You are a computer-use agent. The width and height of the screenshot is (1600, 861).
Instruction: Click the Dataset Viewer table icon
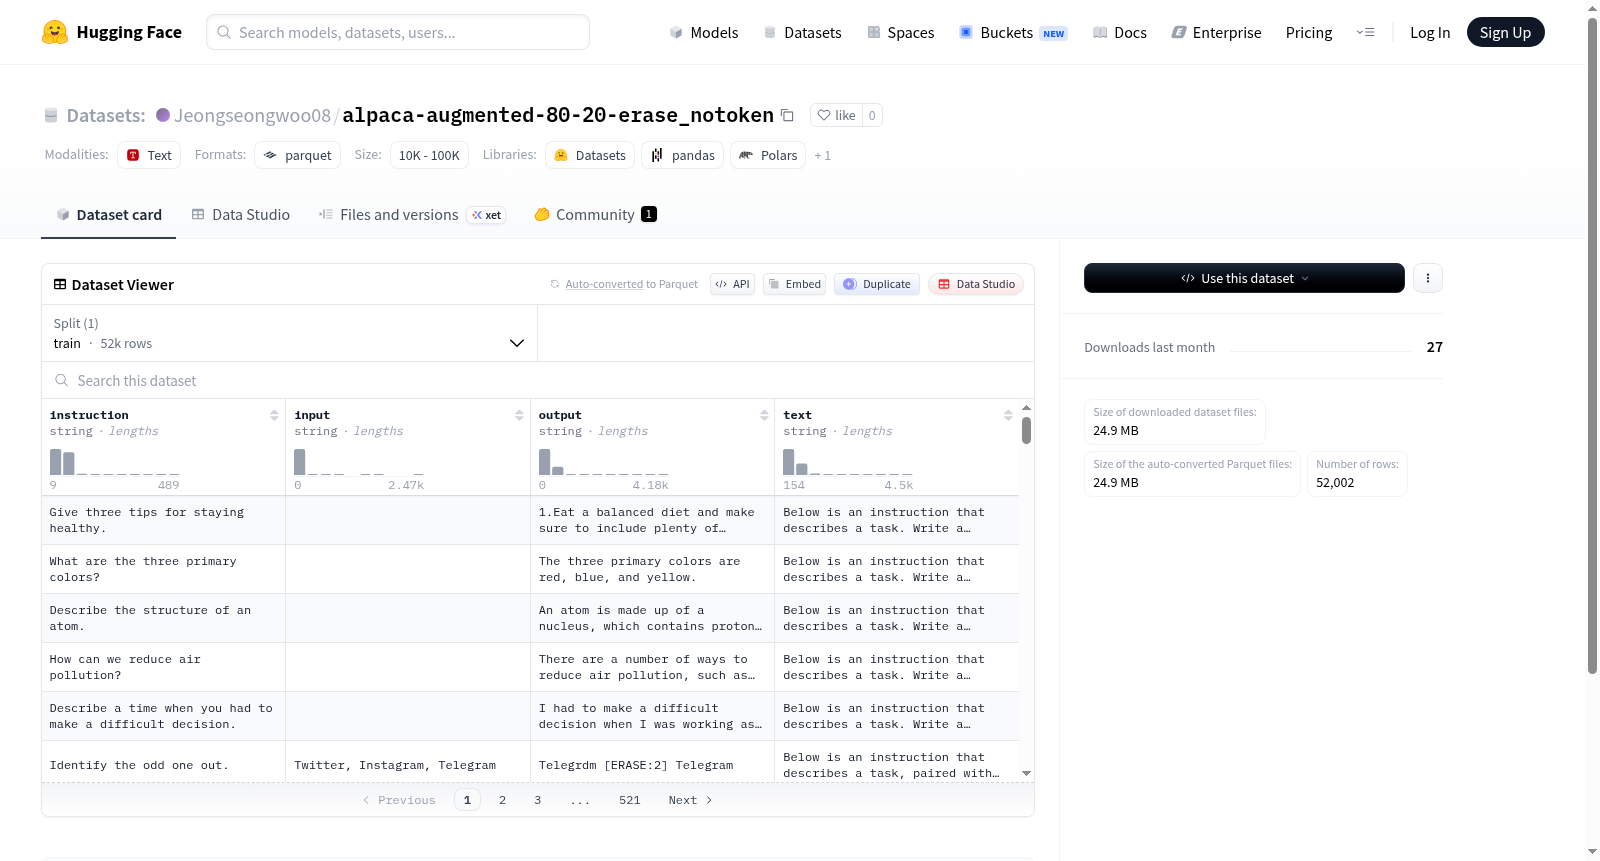coord(60,285)
